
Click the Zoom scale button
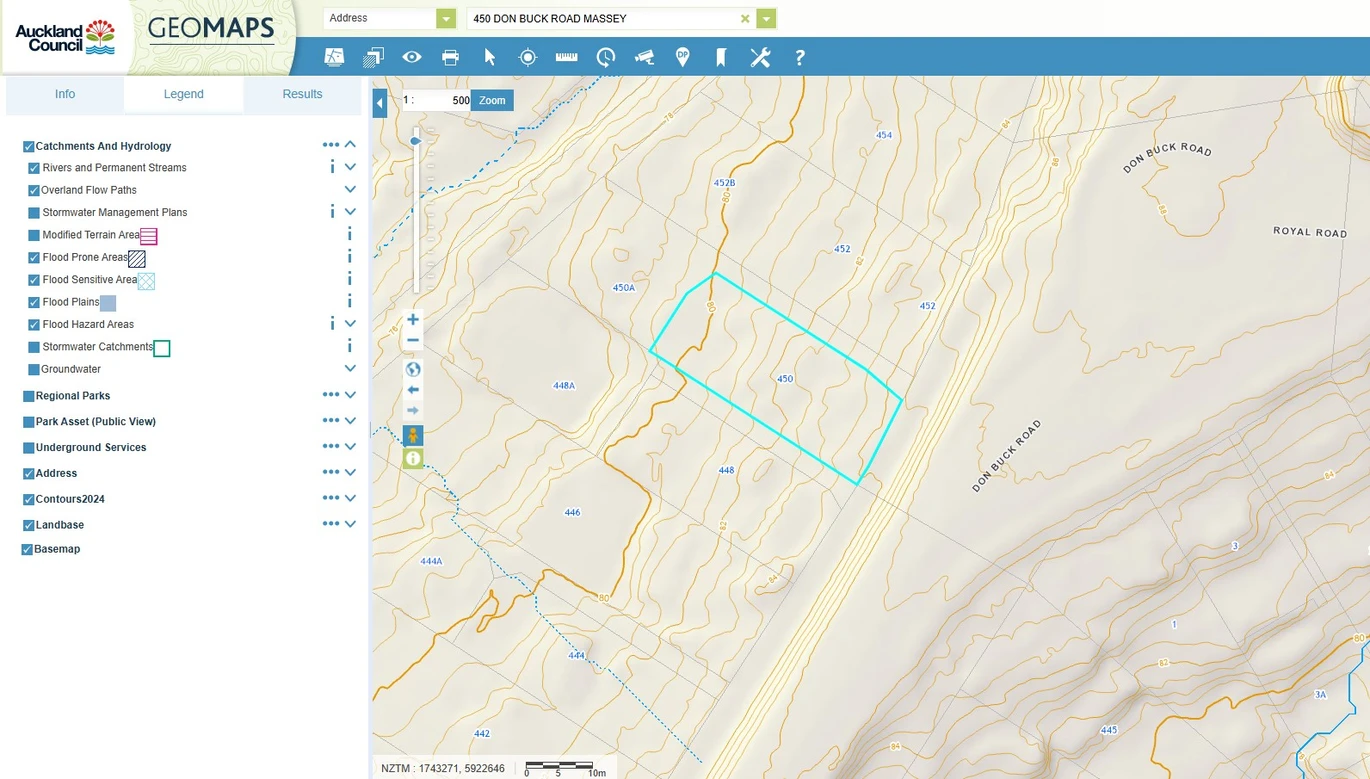[492, 100]
